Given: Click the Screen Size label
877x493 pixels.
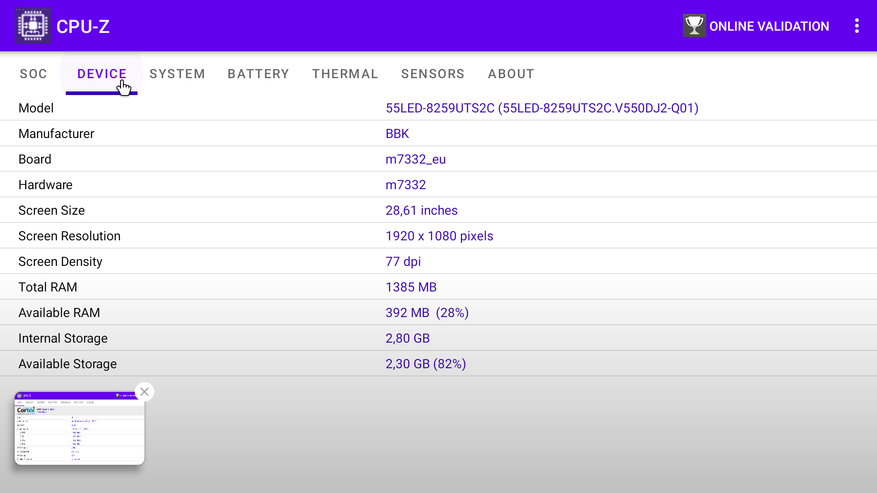Looking at the screenshot, I should (51, 210).
